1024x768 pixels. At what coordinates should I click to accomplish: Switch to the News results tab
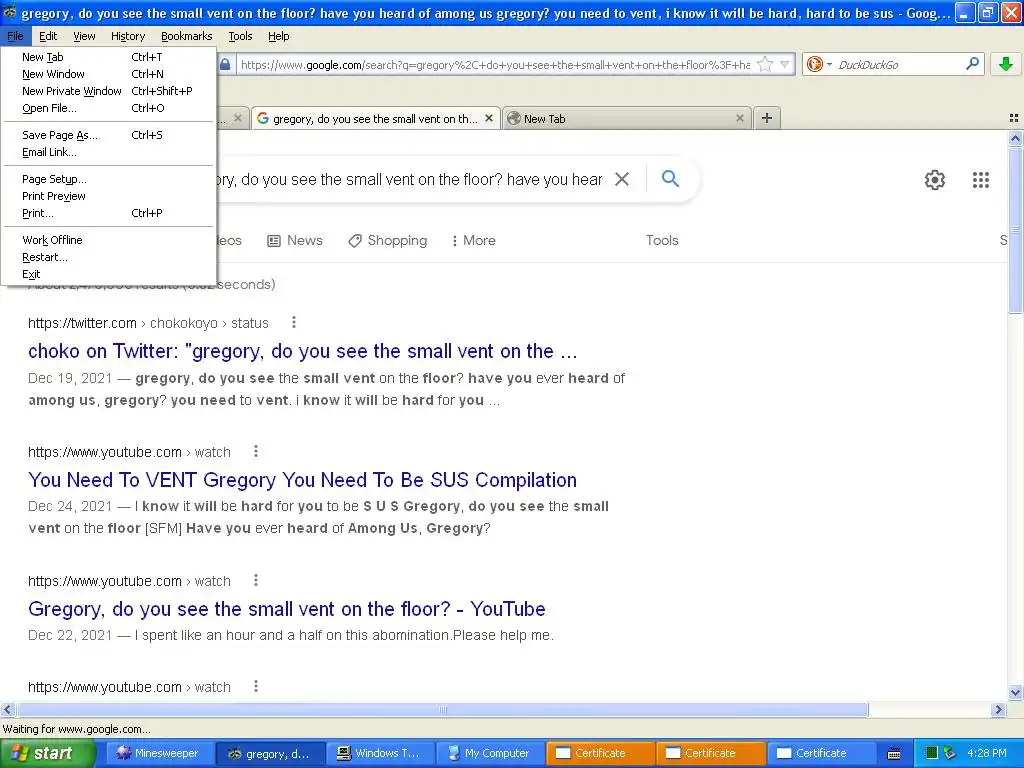[x=295, y=240]
